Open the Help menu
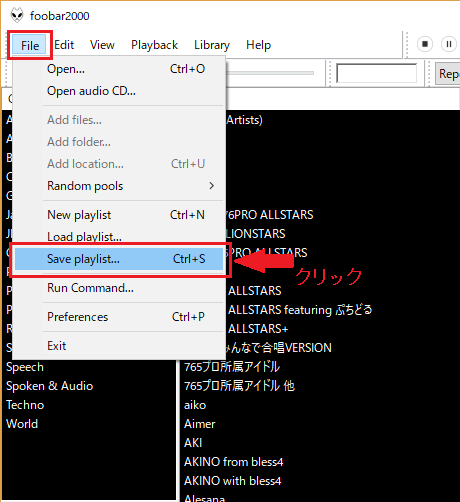 coord(258,45)
